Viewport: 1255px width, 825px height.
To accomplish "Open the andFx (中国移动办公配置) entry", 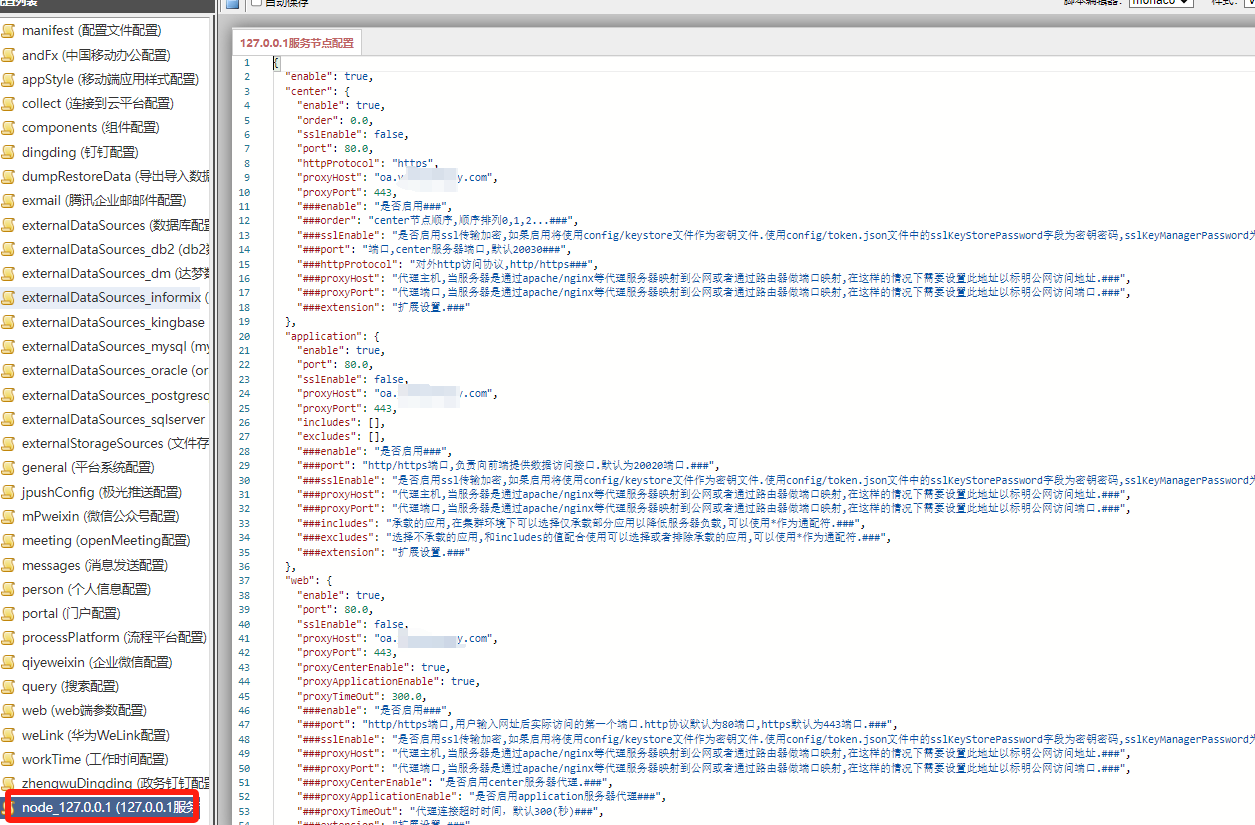I will pos(96,55).
